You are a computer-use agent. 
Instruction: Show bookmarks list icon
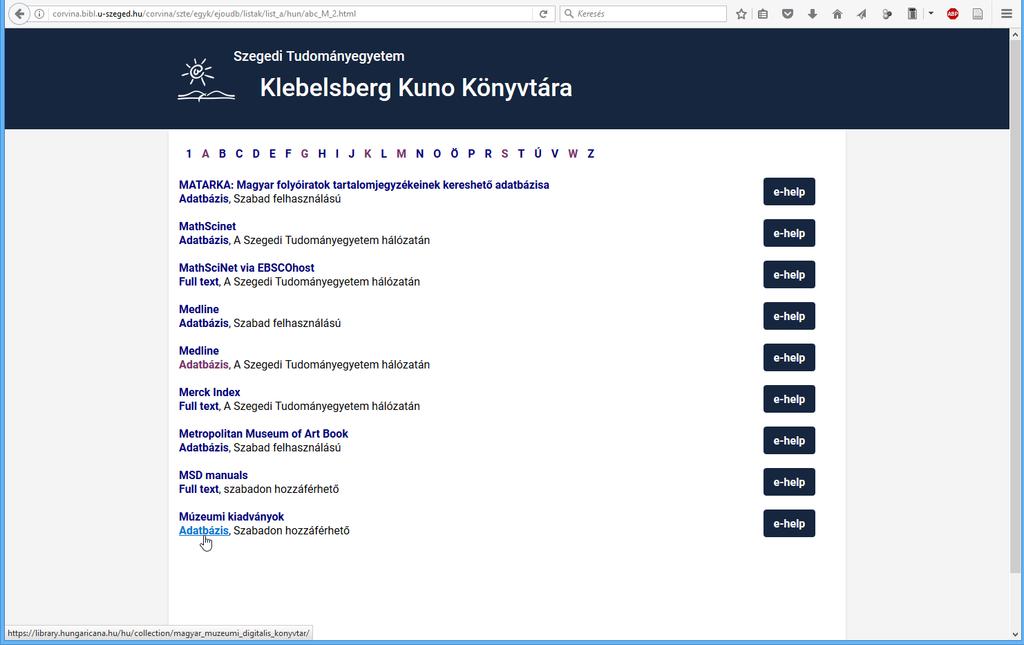tap(763, 14)
